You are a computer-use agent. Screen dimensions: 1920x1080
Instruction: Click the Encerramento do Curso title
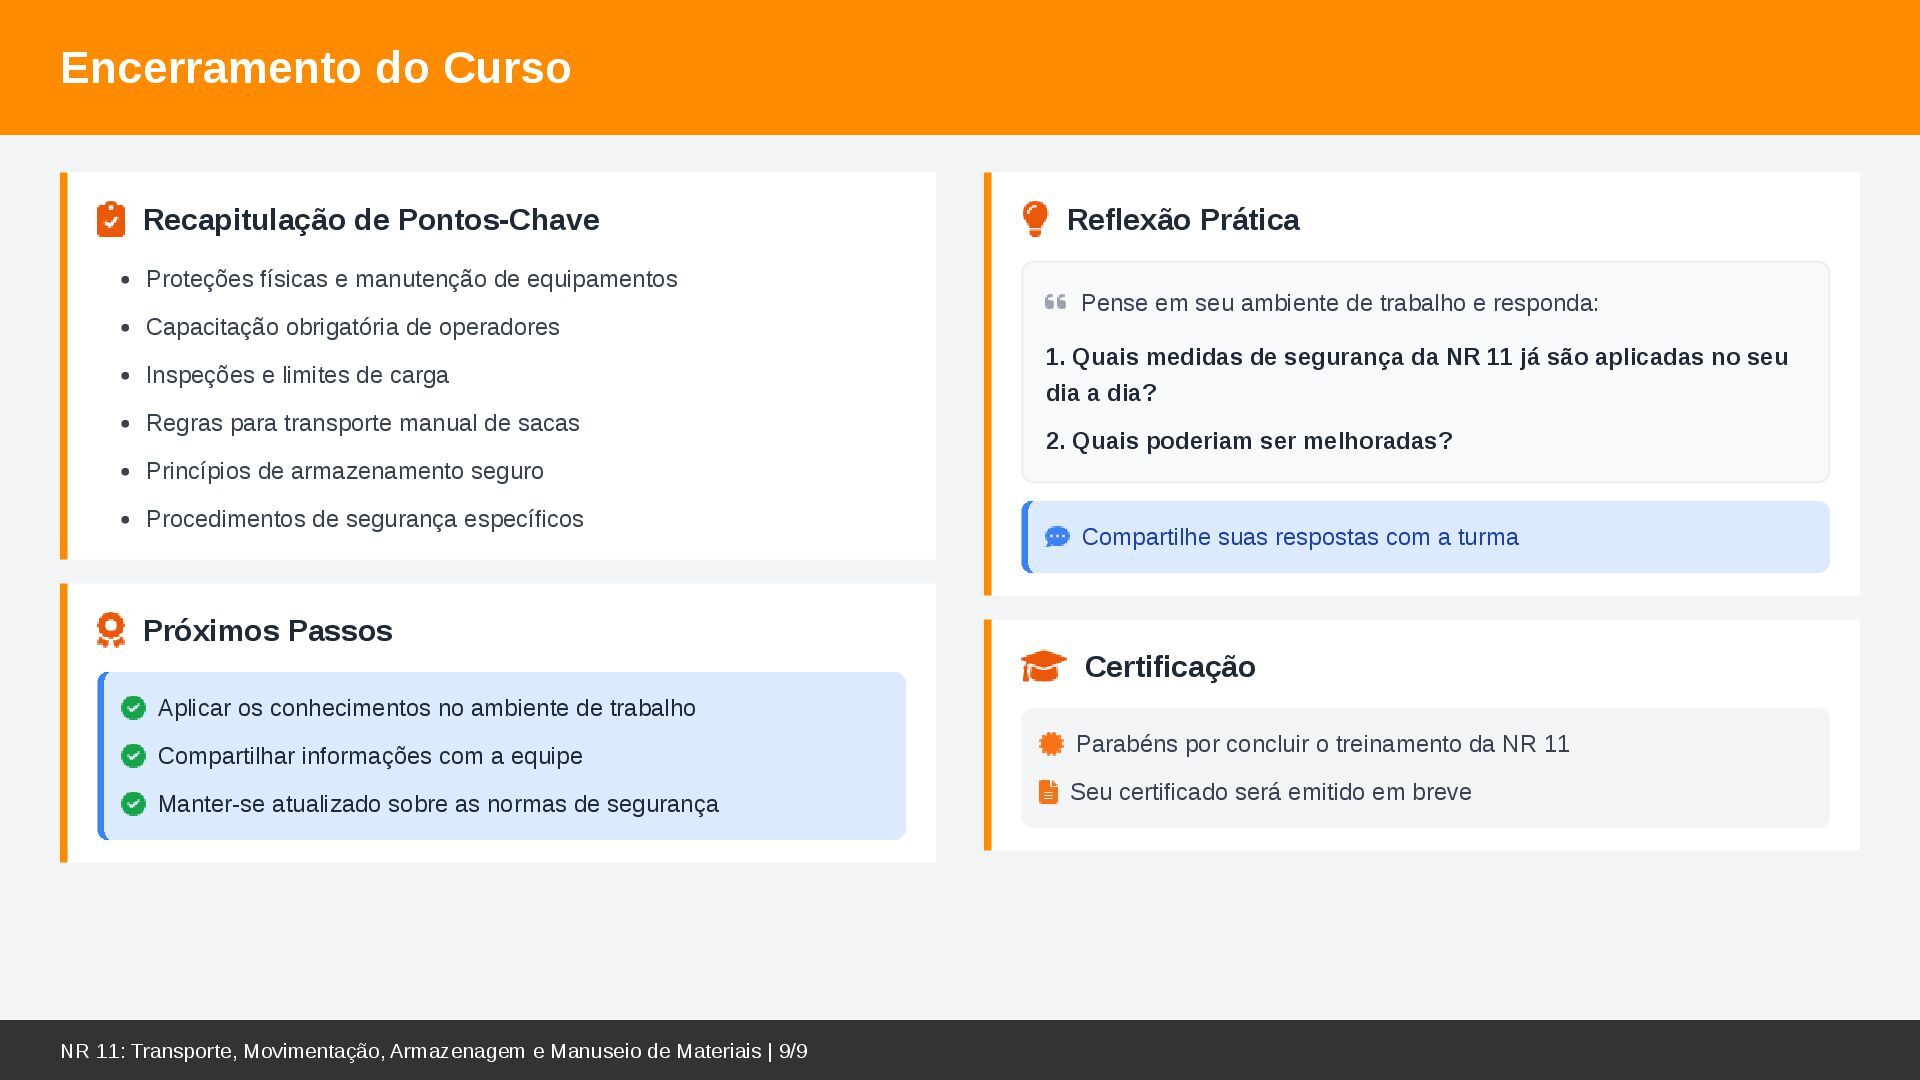point(316,68)
